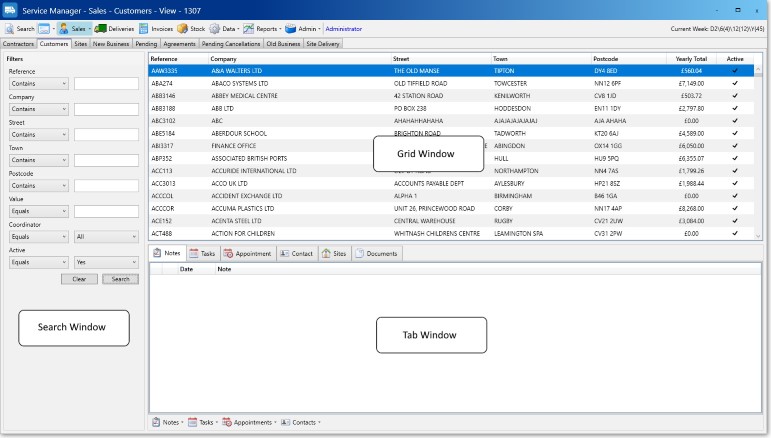Select the ACCIDENT EXCHANGE LTD row

pos(451,196)
